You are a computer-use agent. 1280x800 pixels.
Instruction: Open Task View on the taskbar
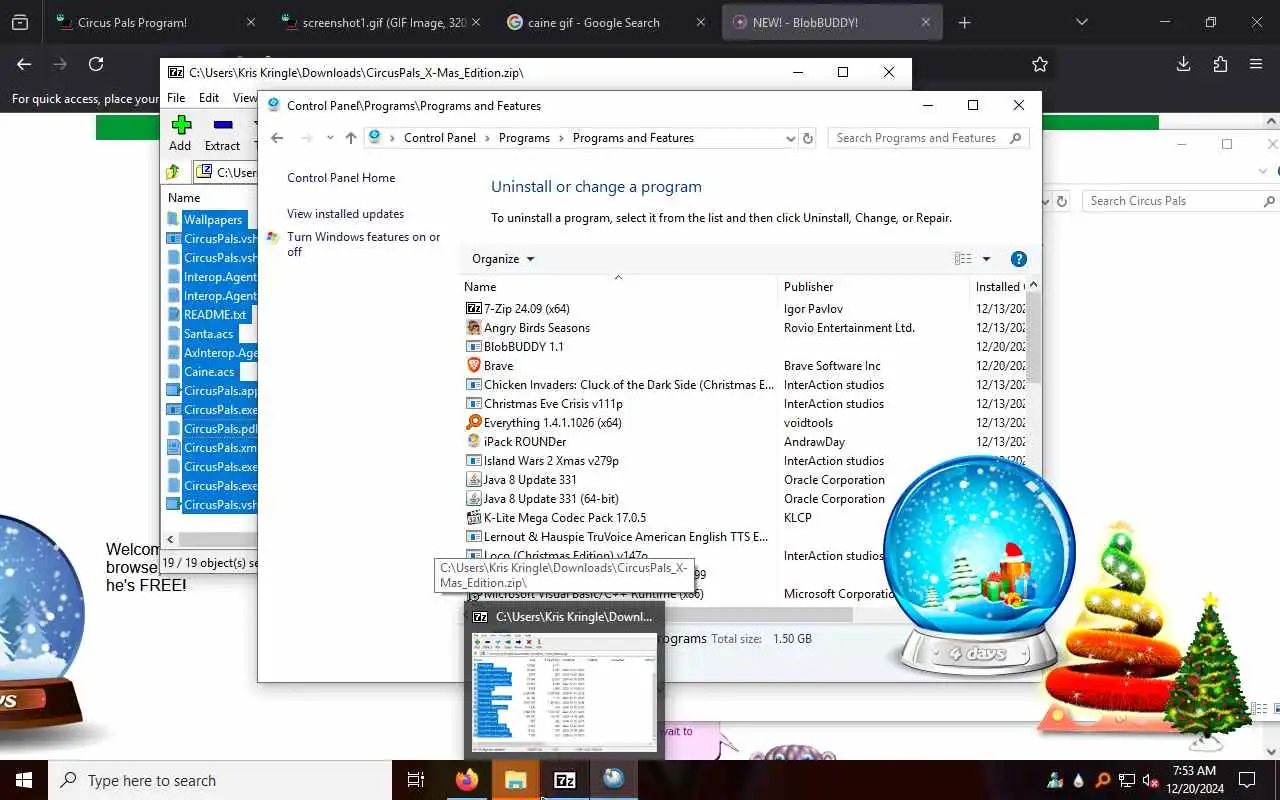click(x=416, y=780)
